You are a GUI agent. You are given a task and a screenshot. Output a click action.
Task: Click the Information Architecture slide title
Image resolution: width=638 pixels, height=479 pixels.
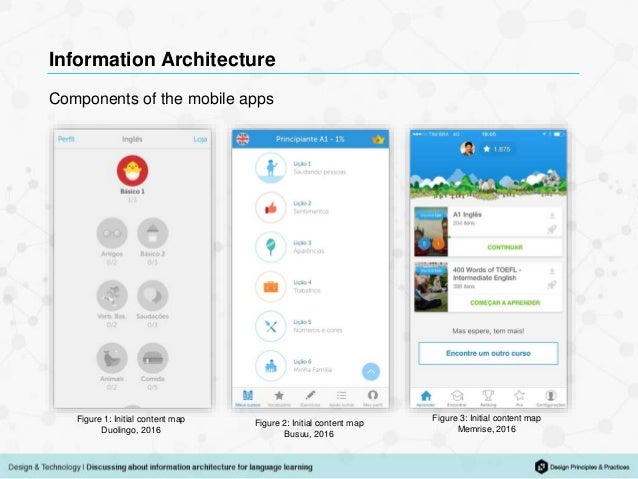click(x=162, y=59)
